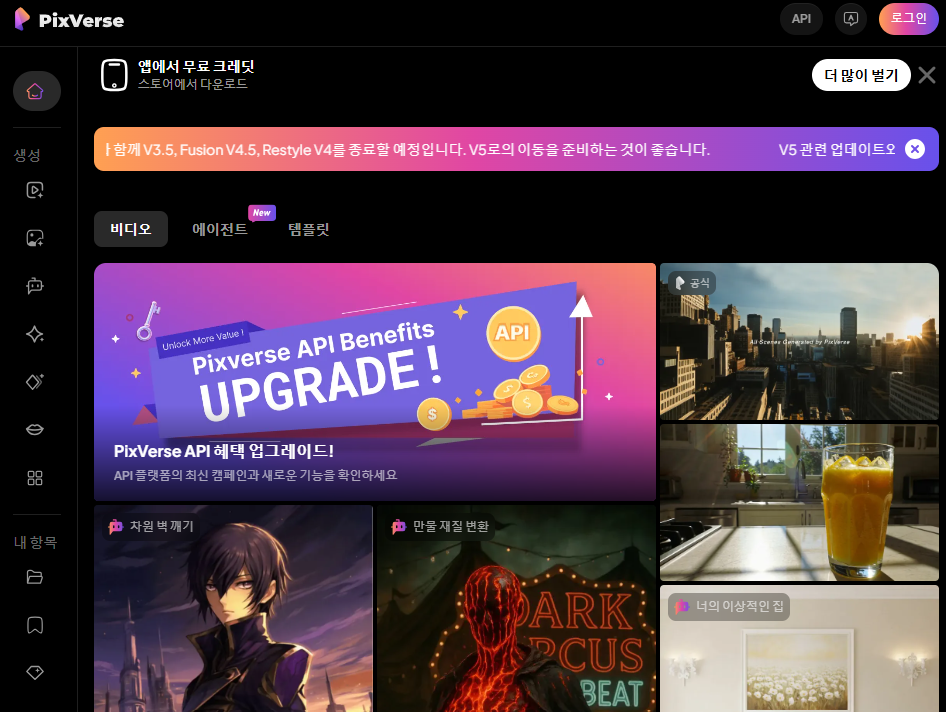This screenshot has width=946, height=712.
Task: Open the diamond transition sidebar icon
Action: click(x=35, y=381)
